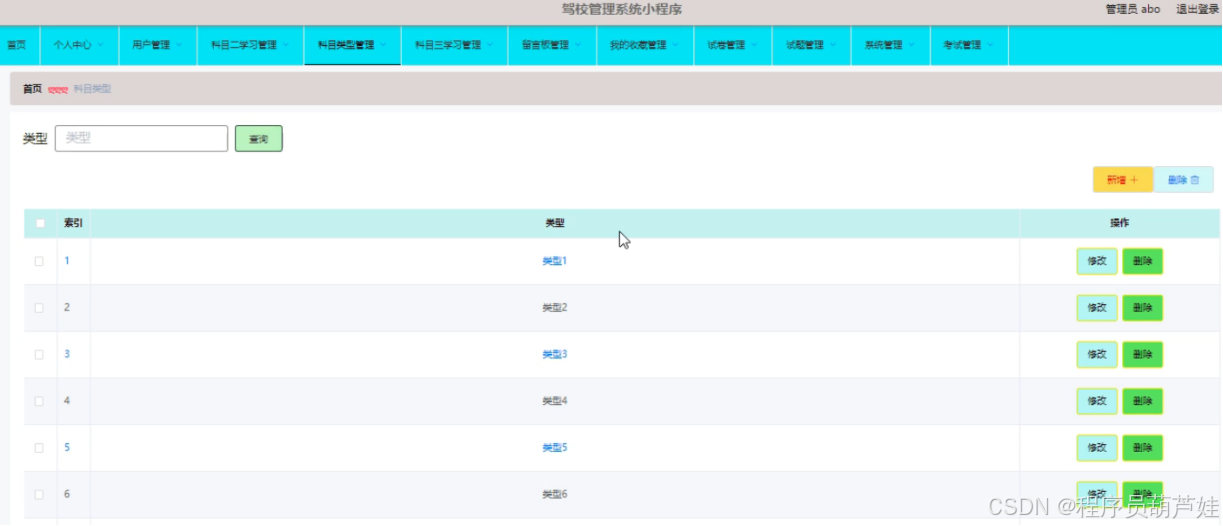This screenshot has width=1223, height=526.
Task: Click the 管理员 abo user label
Action: click(1133, 9)
